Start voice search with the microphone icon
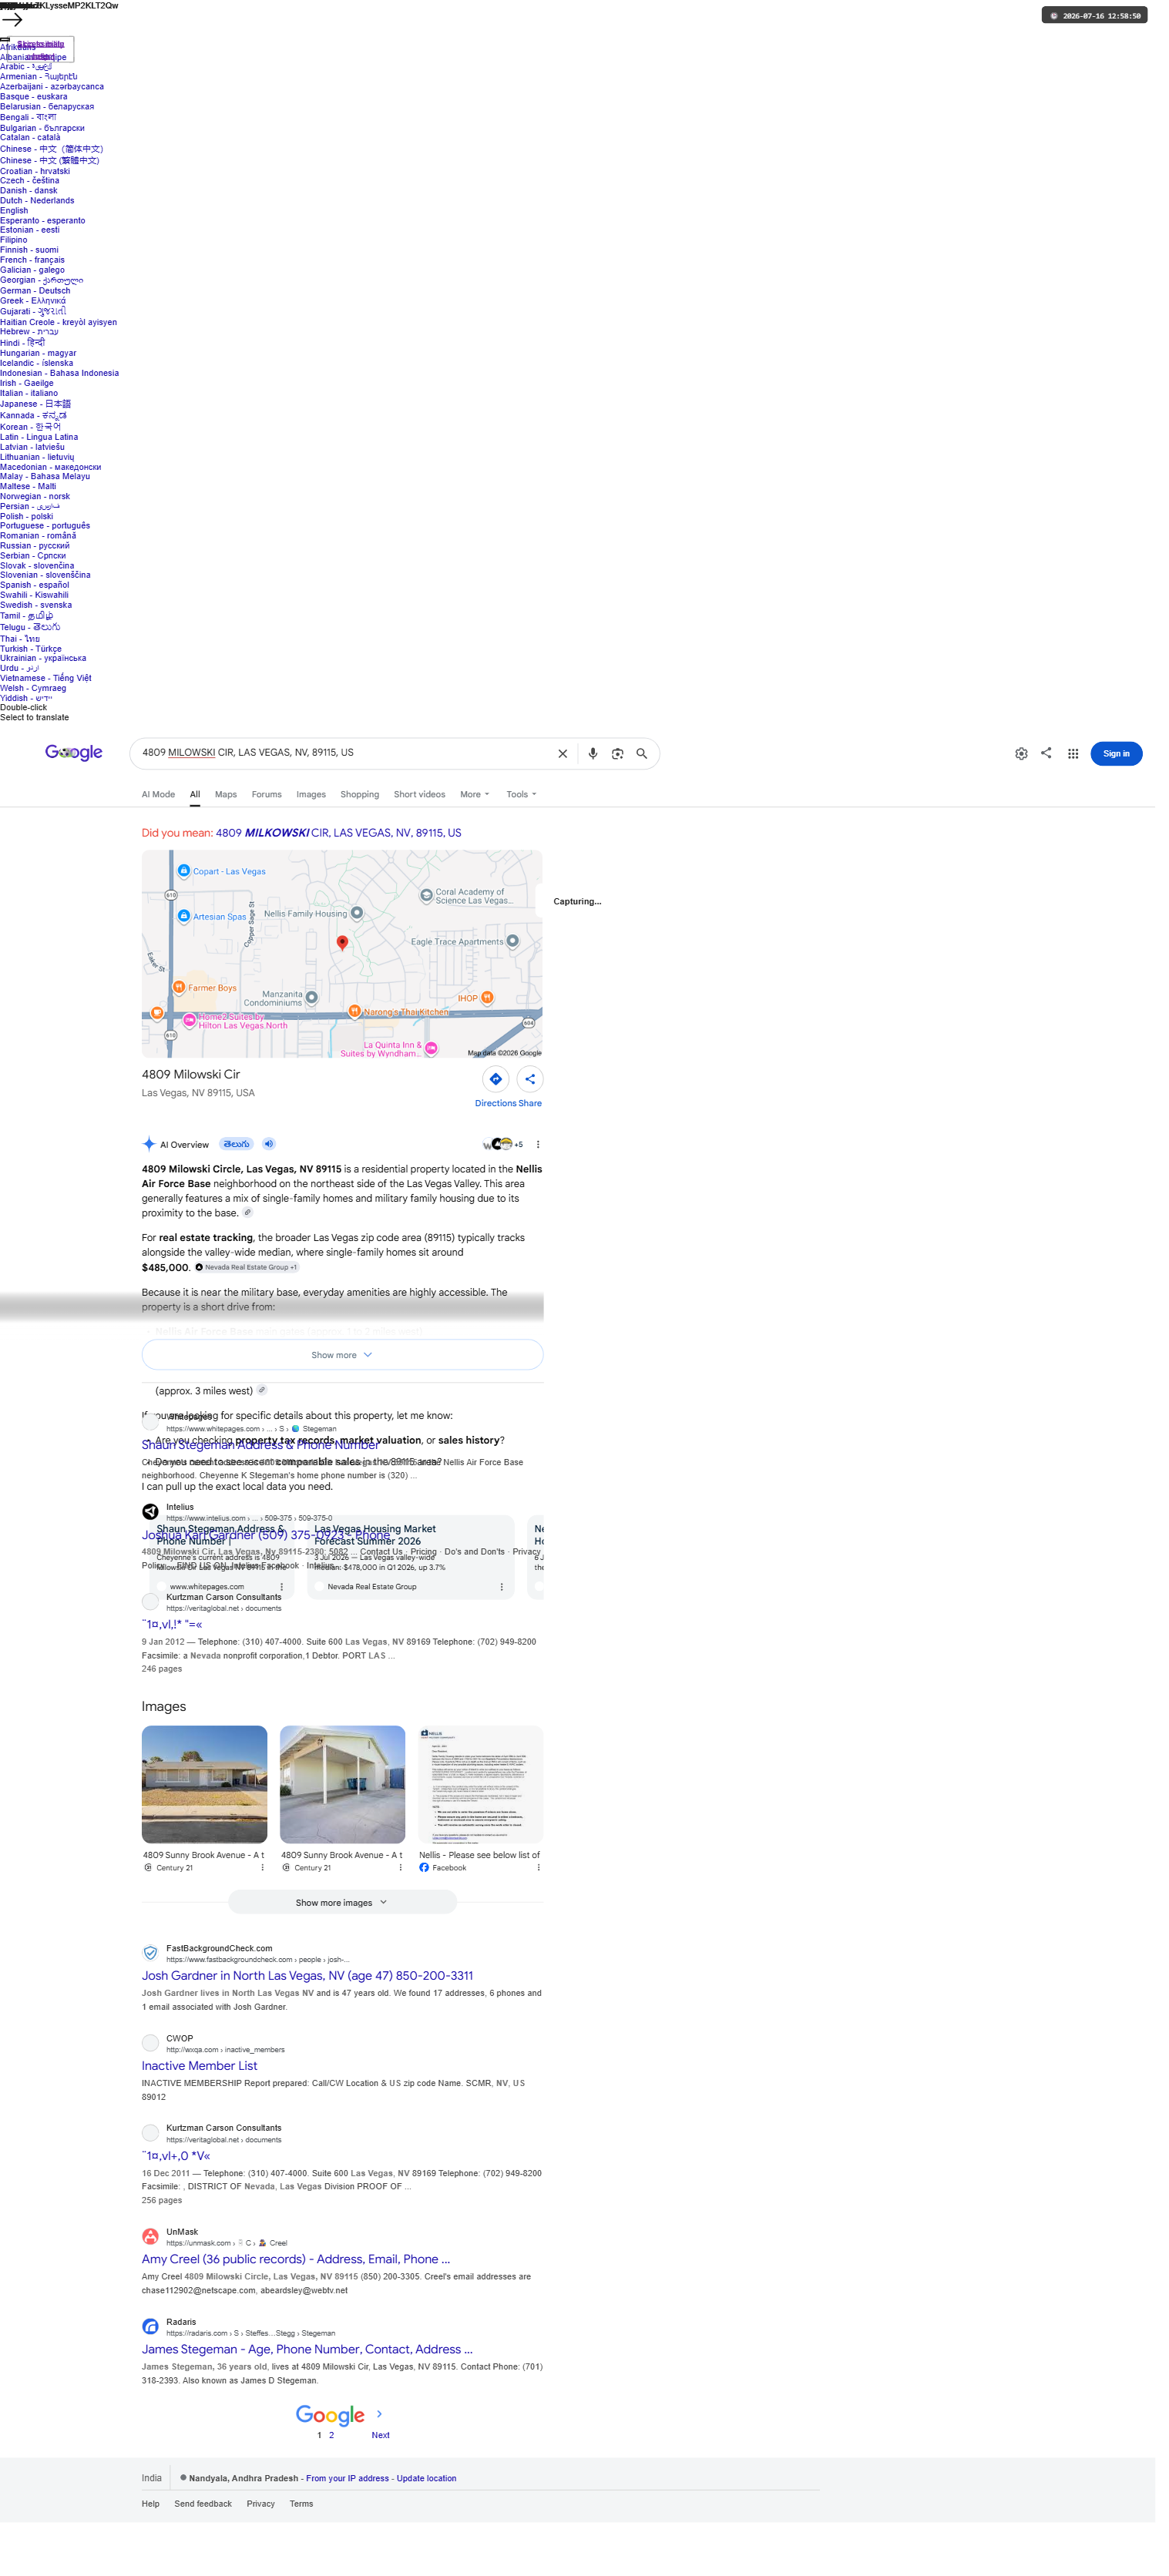This screenshot has width=1169, height=2576. 600,763
